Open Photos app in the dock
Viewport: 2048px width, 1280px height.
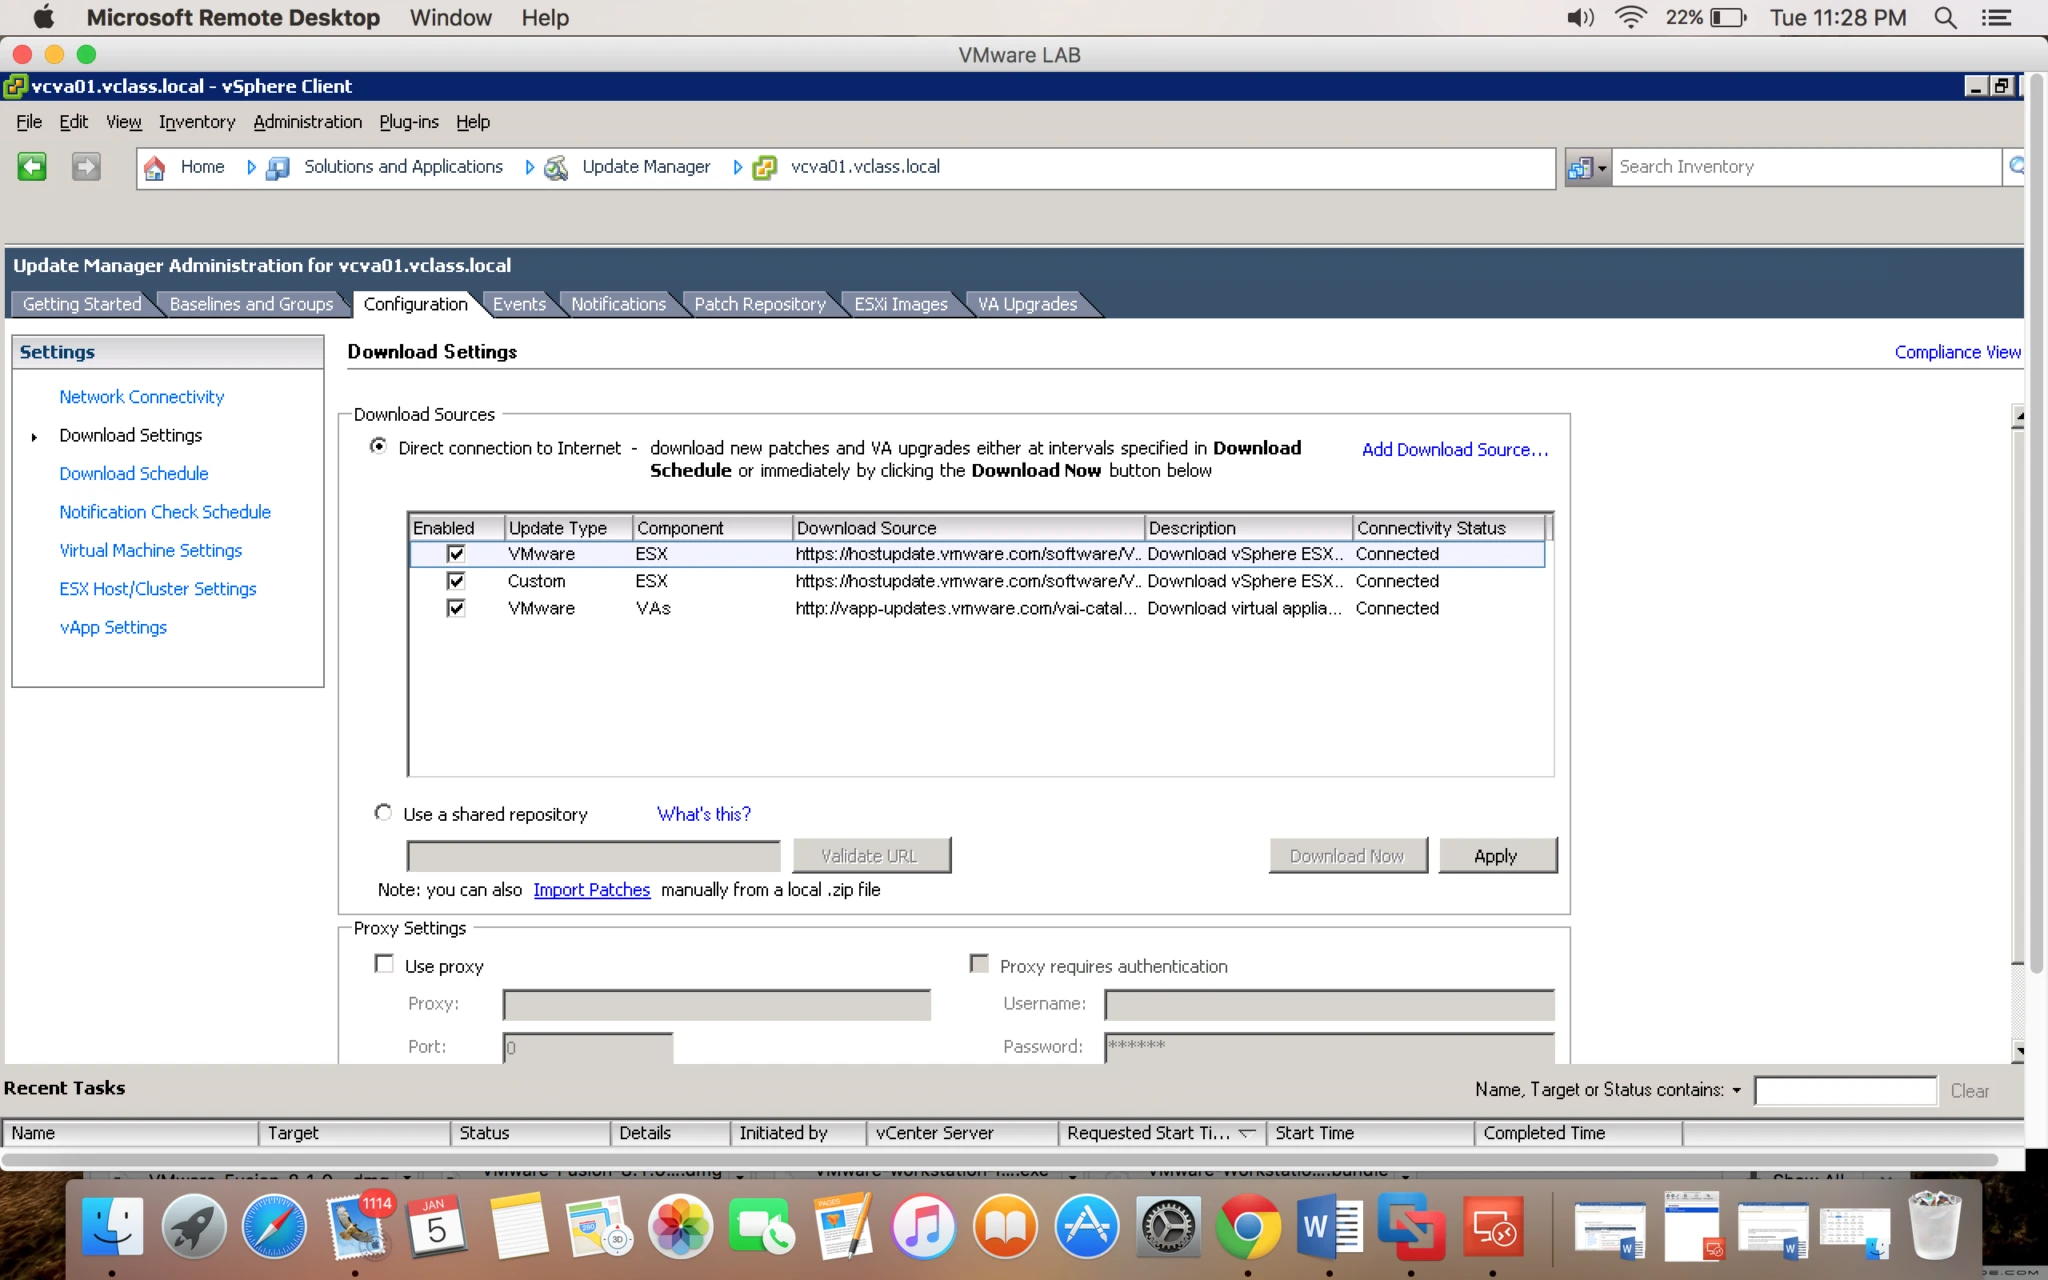click(x=680, y=1226)
